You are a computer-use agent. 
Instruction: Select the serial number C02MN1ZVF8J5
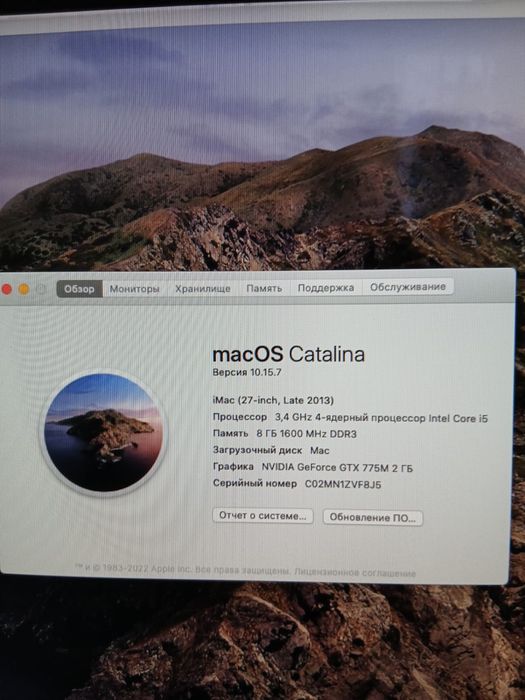coord(343,484)
